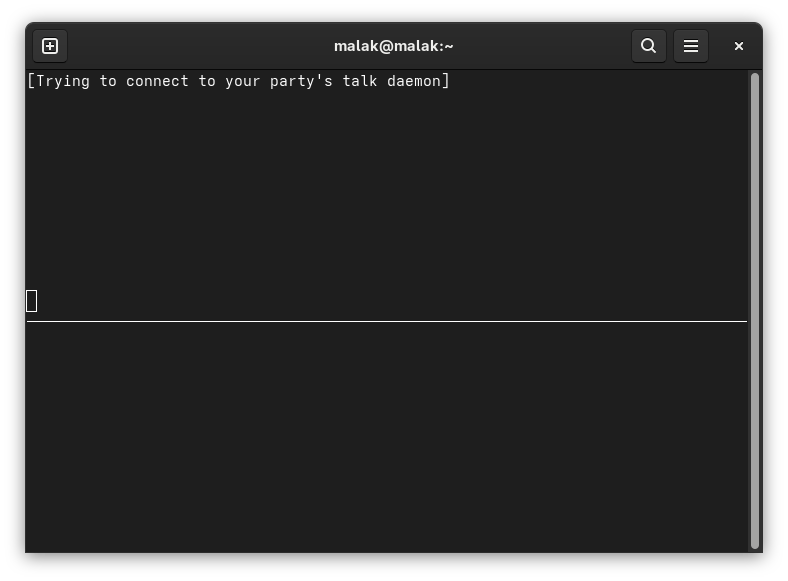Click the word "to" after "Trying"
Viewport: 788px width, 581px height.
coord(108,81)
